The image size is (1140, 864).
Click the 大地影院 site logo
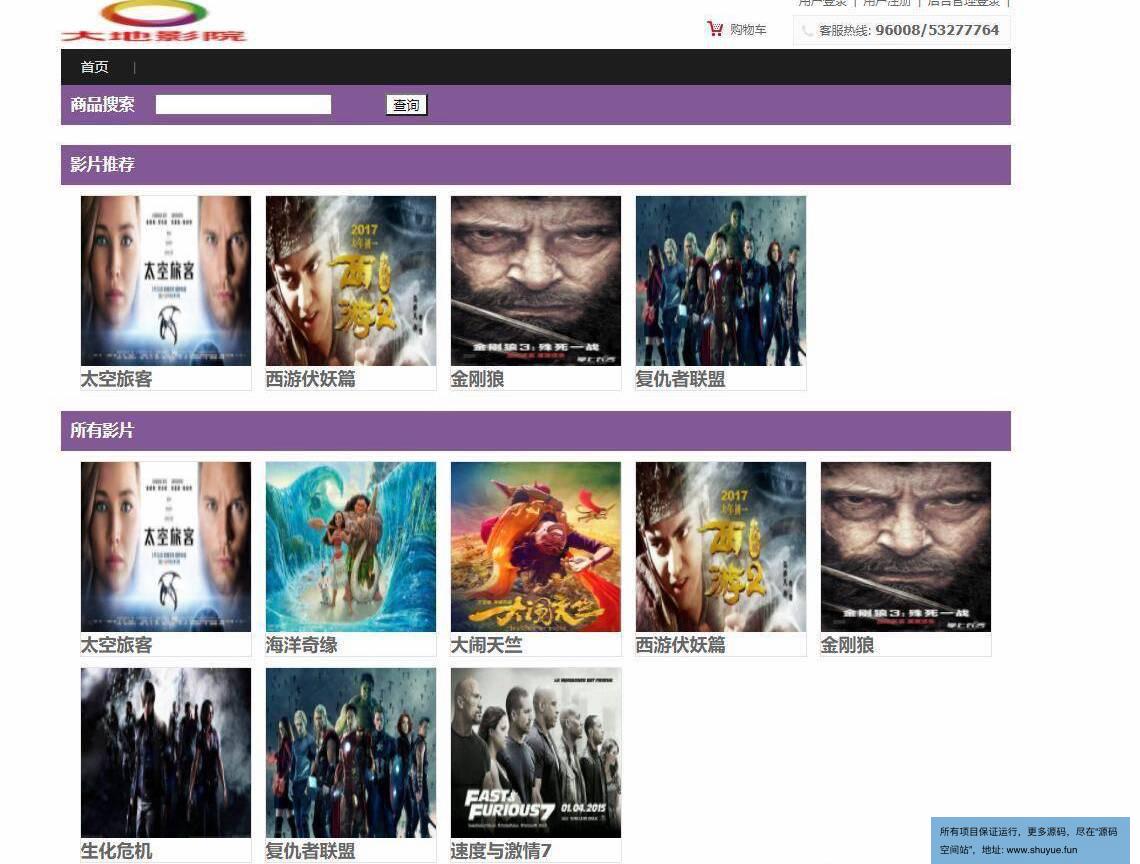(154, 22)
